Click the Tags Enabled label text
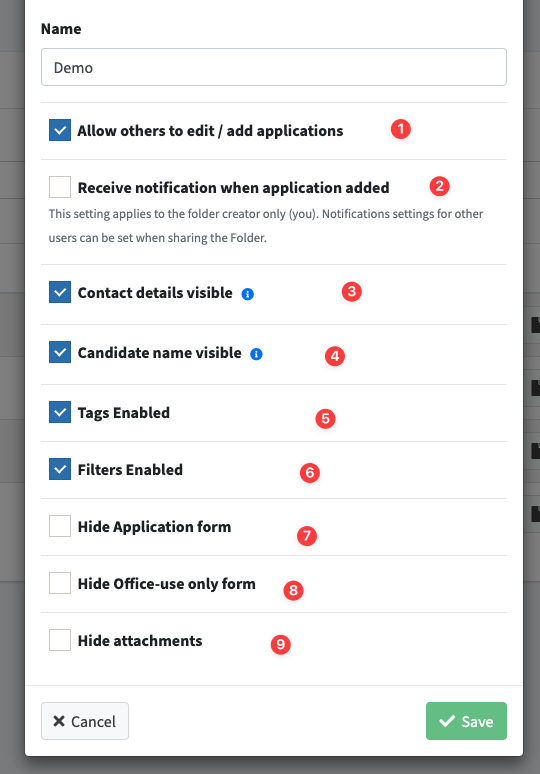 coord(123,413)
